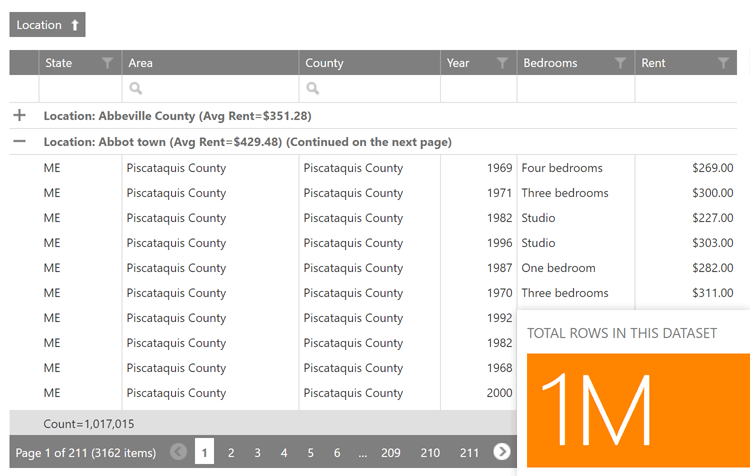
Task: Select the row with Year 1969 Four bedrooms
Action: coord(380,168)
